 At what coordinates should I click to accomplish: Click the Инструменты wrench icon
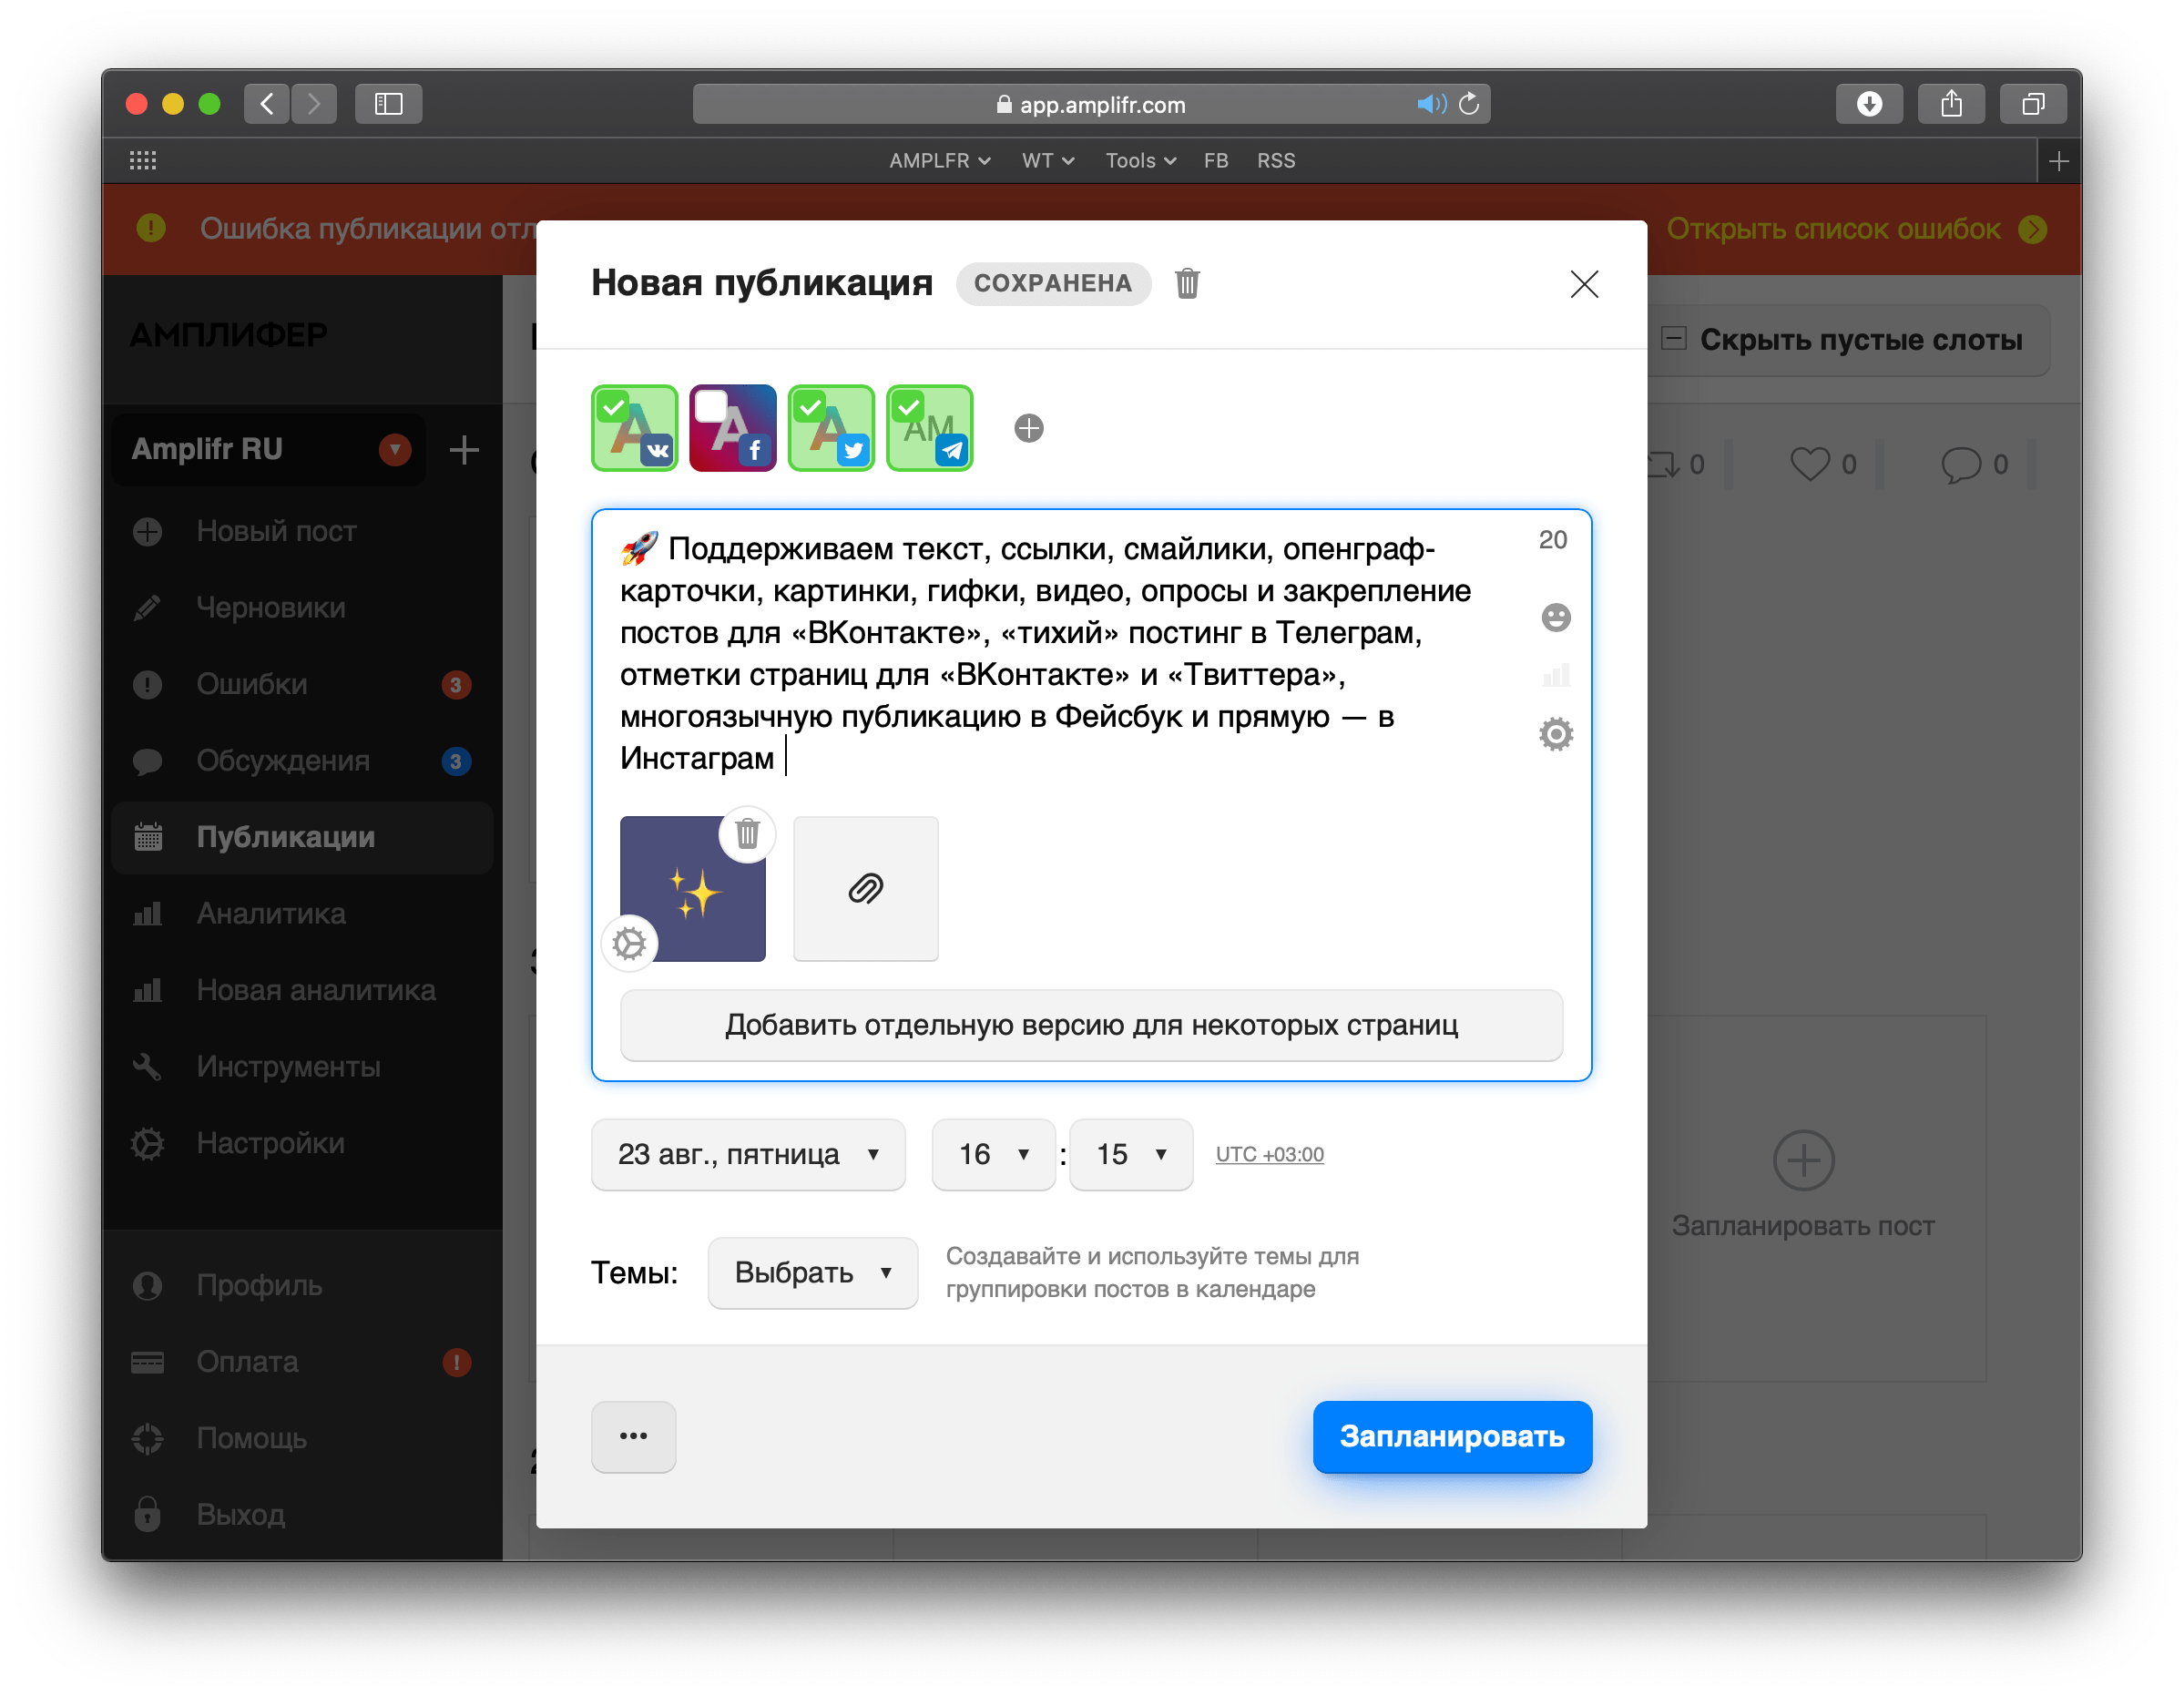pyautogui.click(x=147, y=1066)
